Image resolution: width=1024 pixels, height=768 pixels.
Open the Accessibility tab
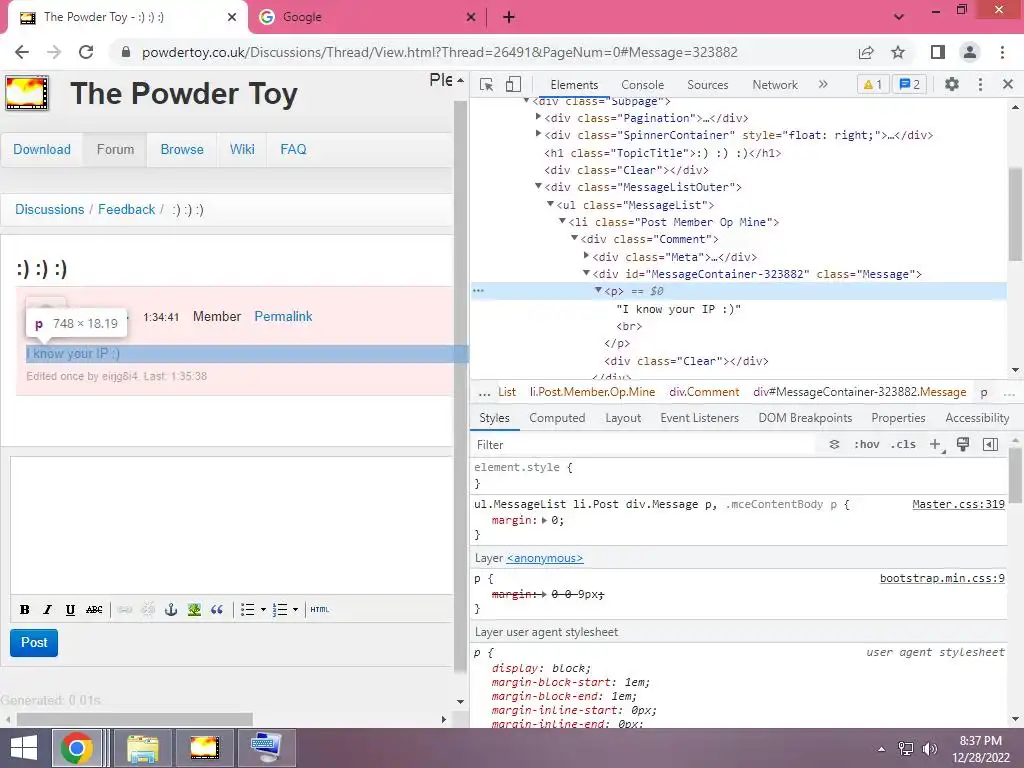coord(977,418)
